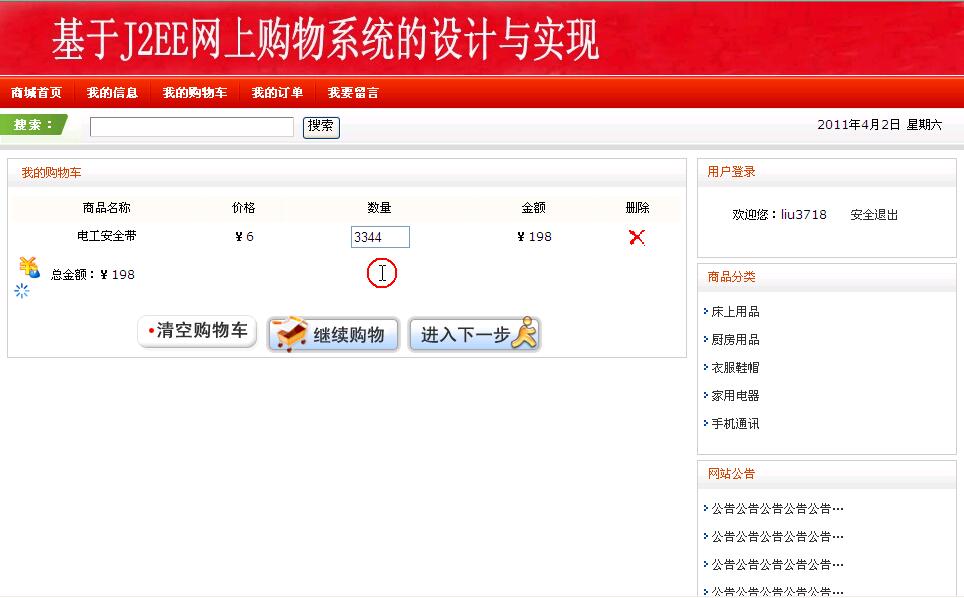Open 我的购物车 from the navigation bar
The height and width of the screenshot is (598, 964).
point(194,93)
